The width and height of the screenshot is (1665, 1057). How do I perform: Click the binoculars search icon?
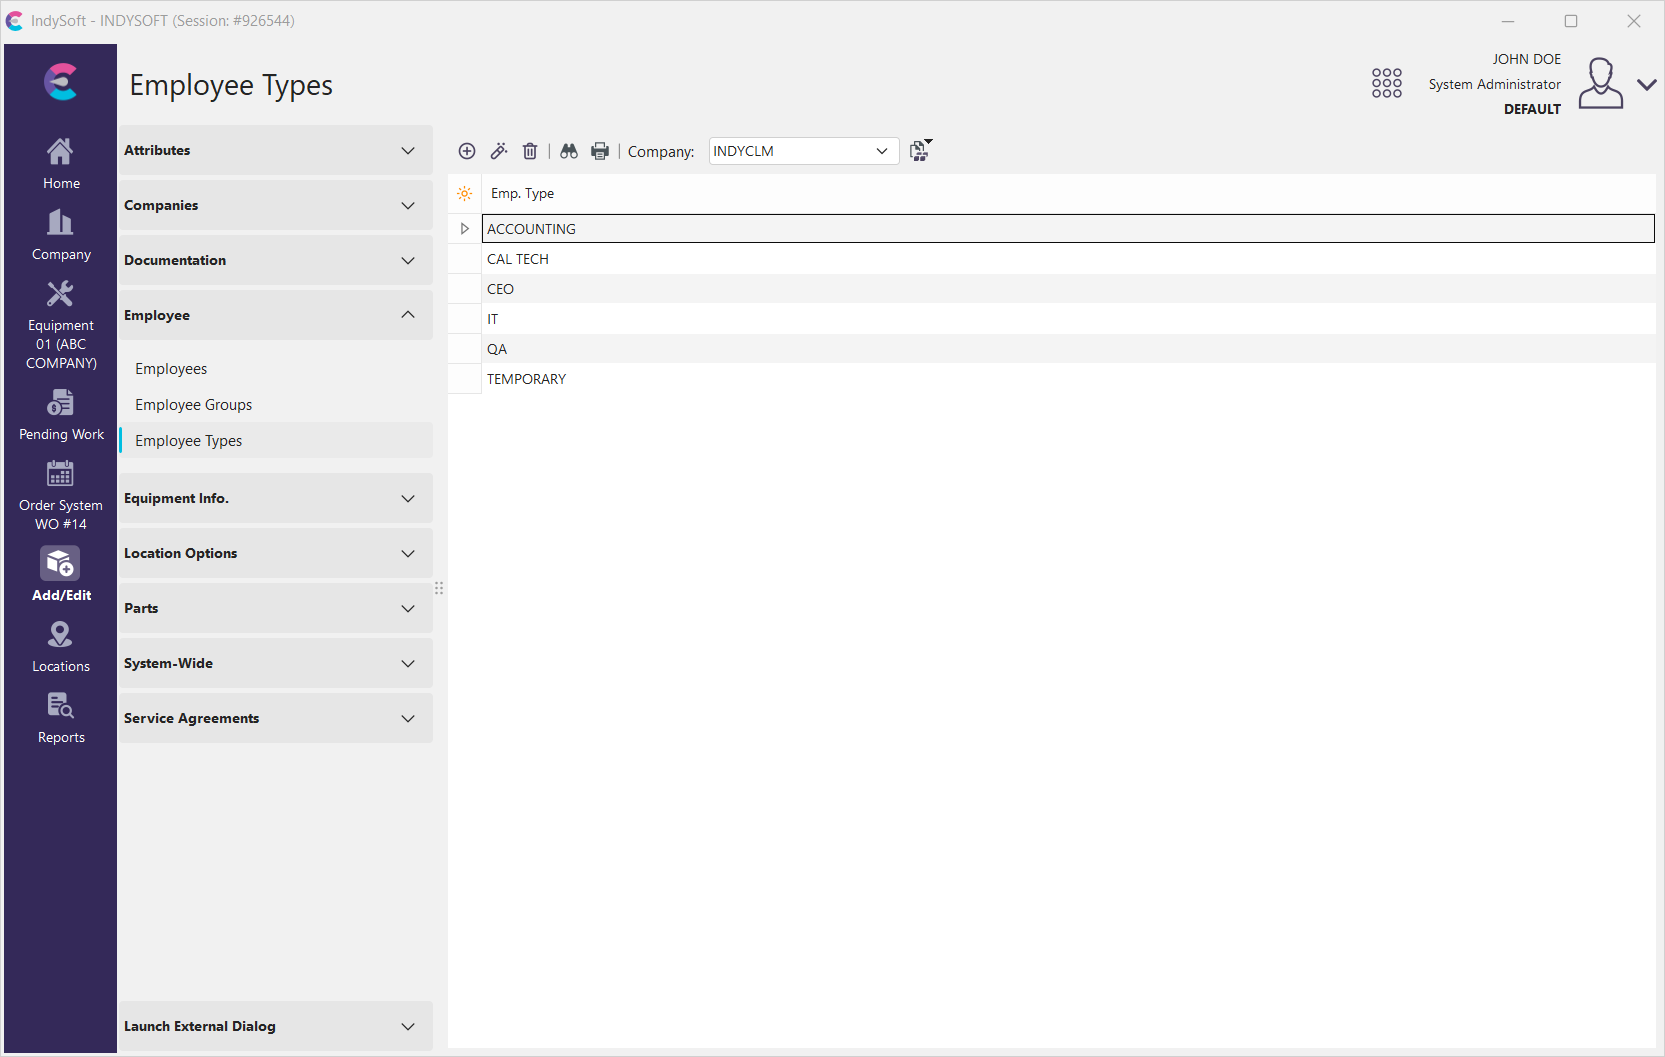[569, 151]
